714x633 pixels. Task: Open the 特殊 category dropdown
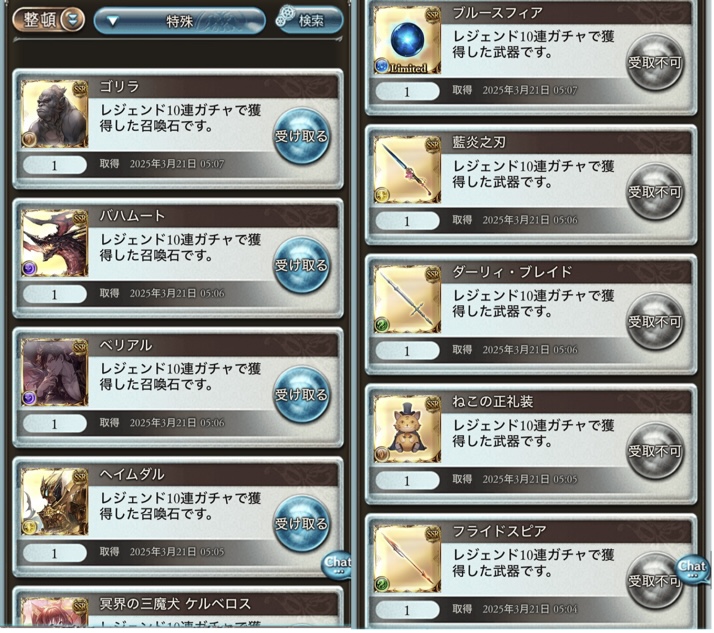coord(179,21)
